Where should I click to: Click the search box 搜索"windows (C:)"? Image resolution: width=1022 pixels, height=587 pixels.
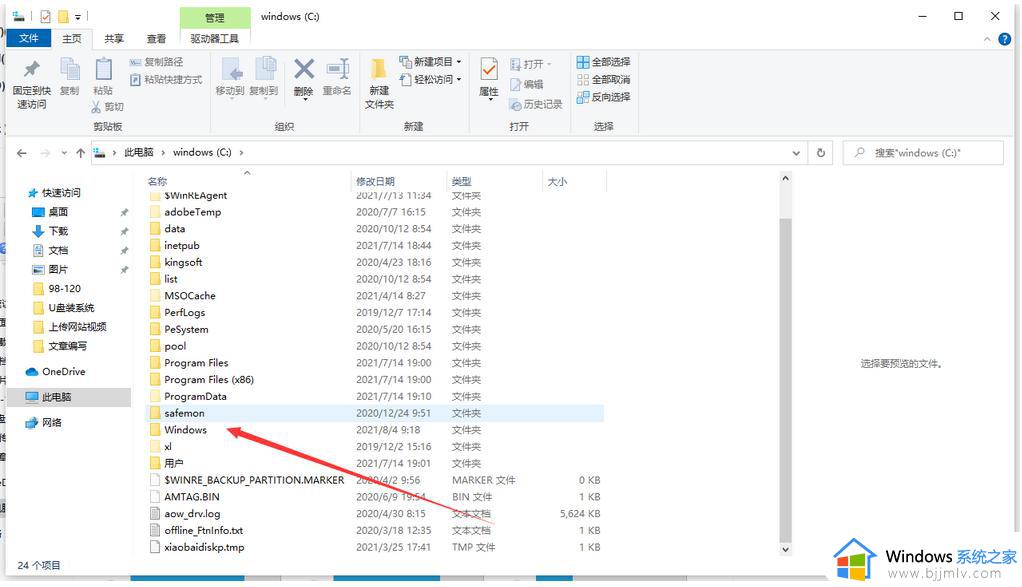[x=923, y=152]
